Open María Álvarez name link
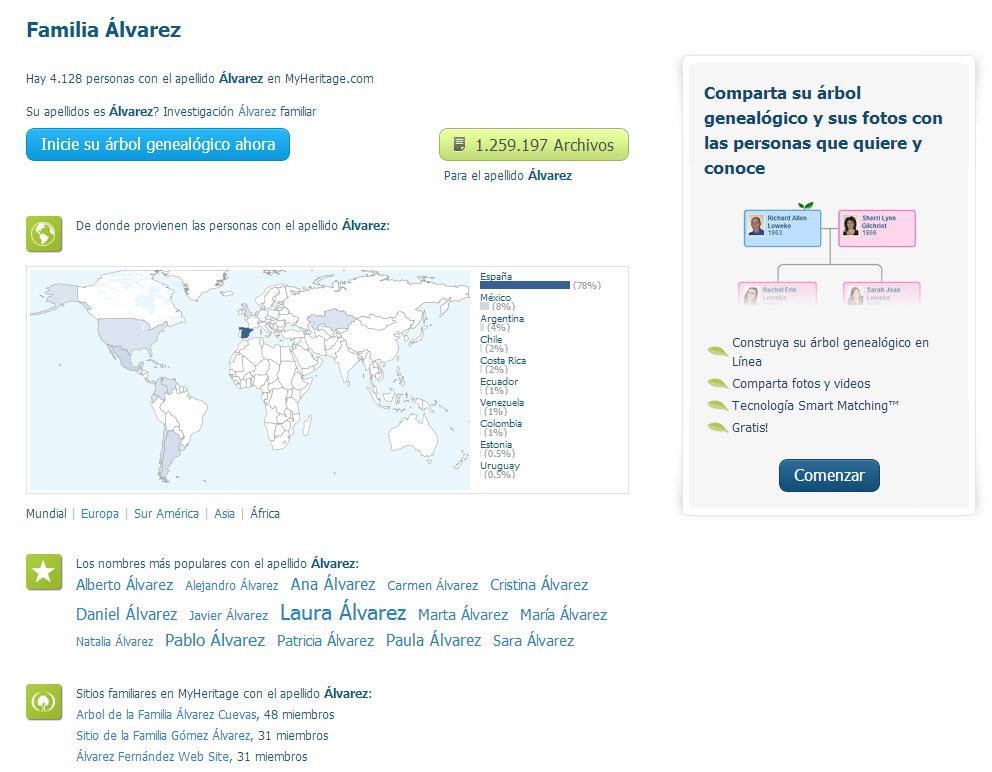The width and height of the screenshot is (992, 772). point(564,614)
